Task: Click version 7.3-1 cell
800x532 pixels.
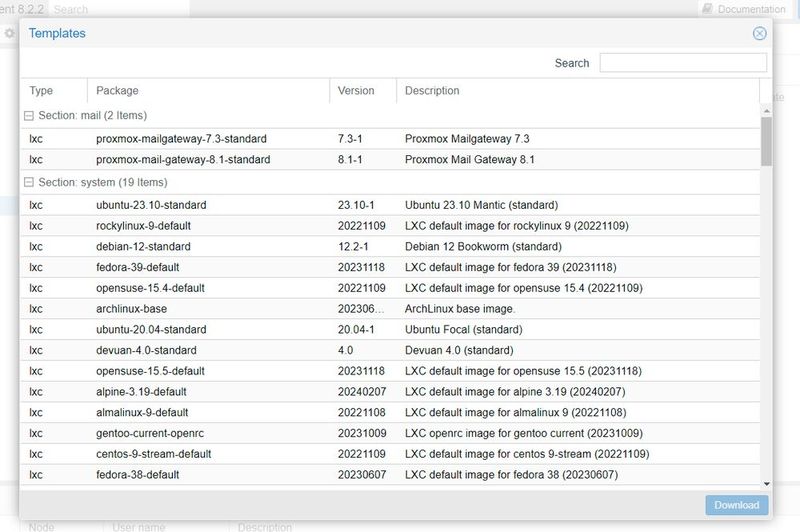Action: [349, 139]
